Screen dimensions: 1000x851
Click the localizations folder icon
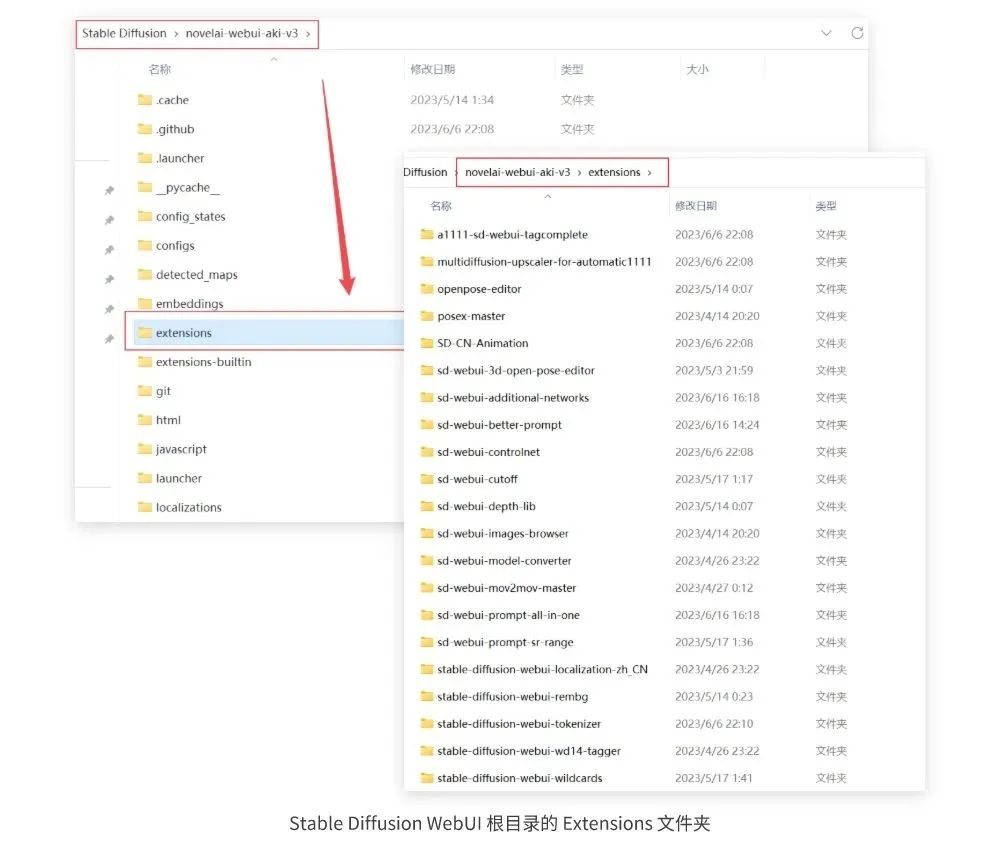(144, 507)
